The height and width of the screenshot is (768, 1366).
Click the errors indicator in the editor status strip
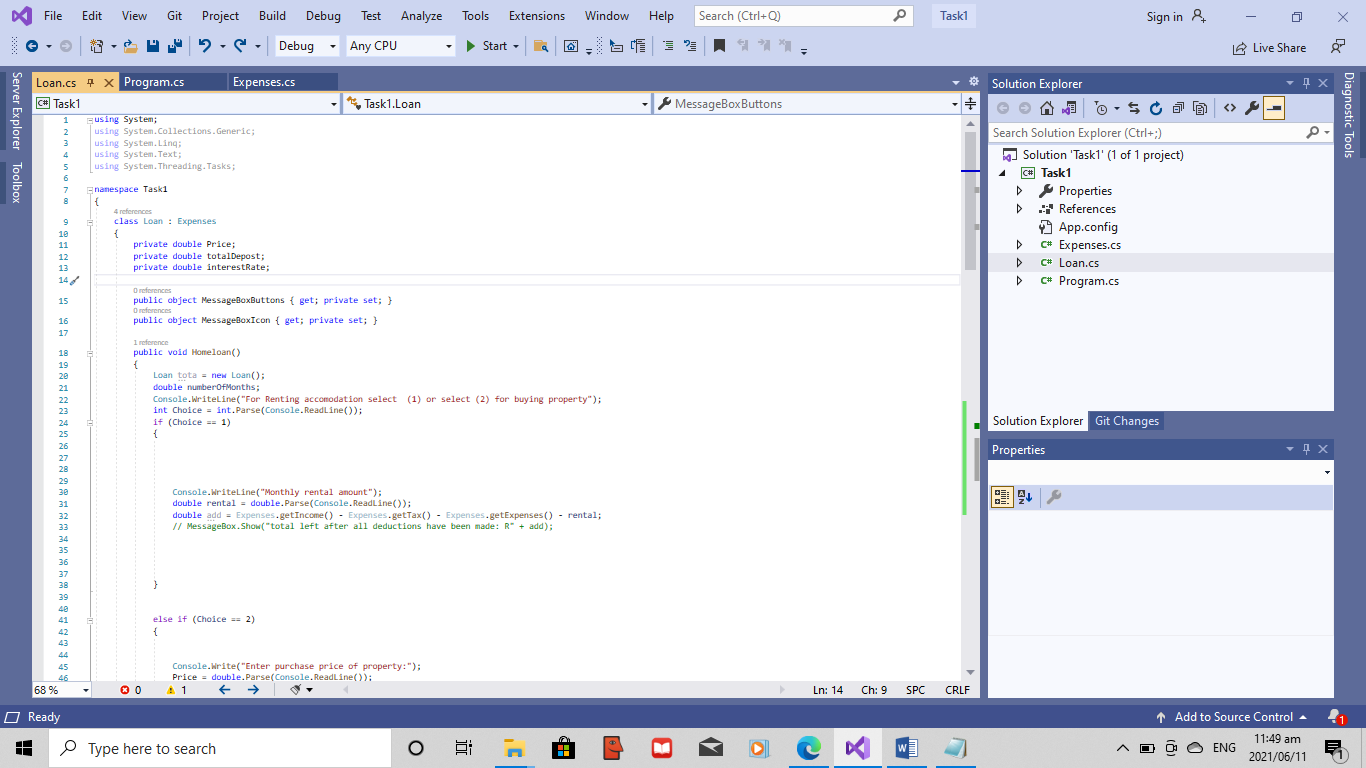(131, 690)
